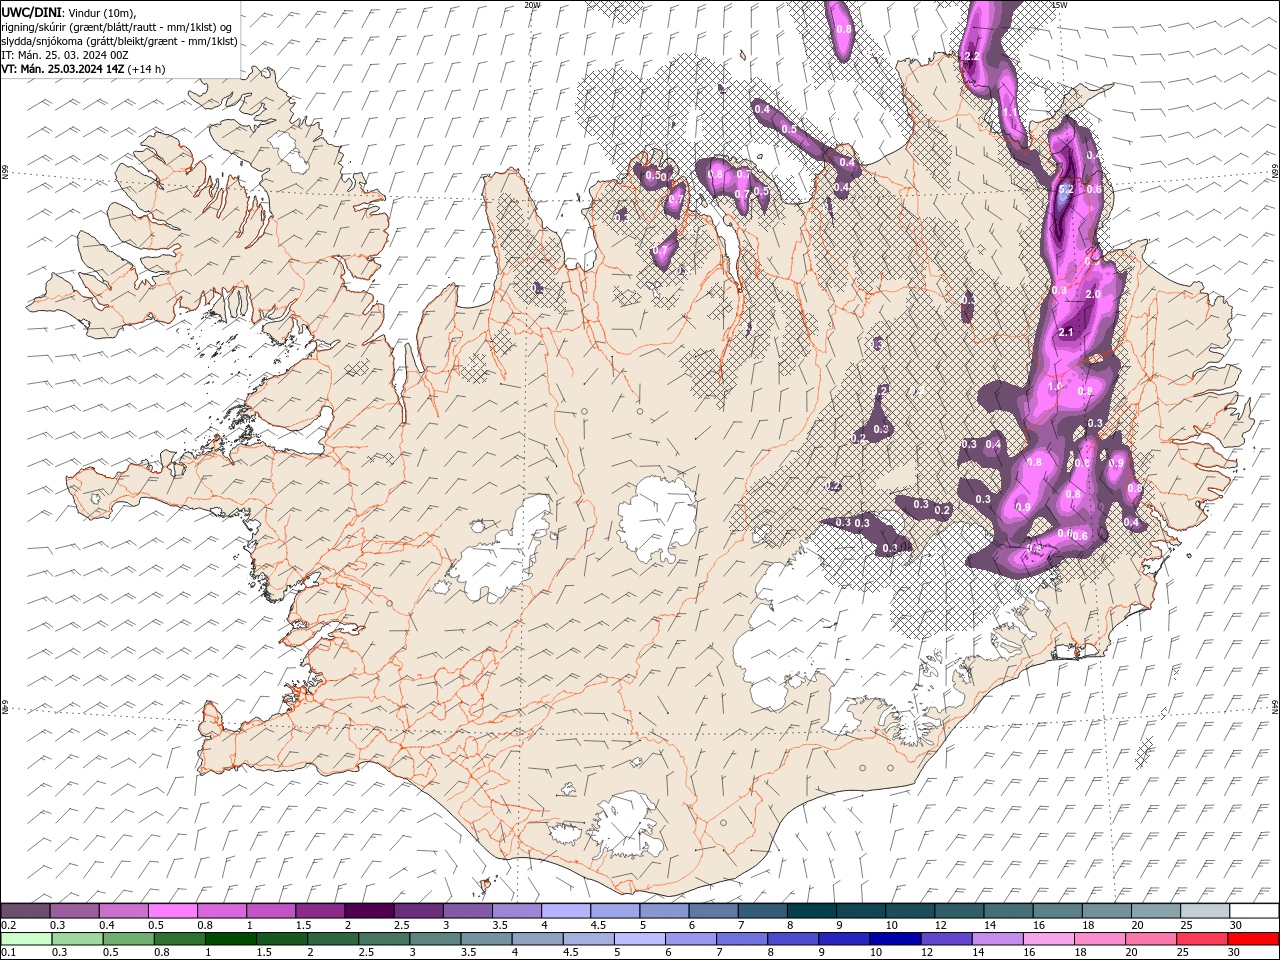Click the 'UWC/DINI: Vindur (10m)' title line
This screenshot has width=1280, height=960.
69,11
